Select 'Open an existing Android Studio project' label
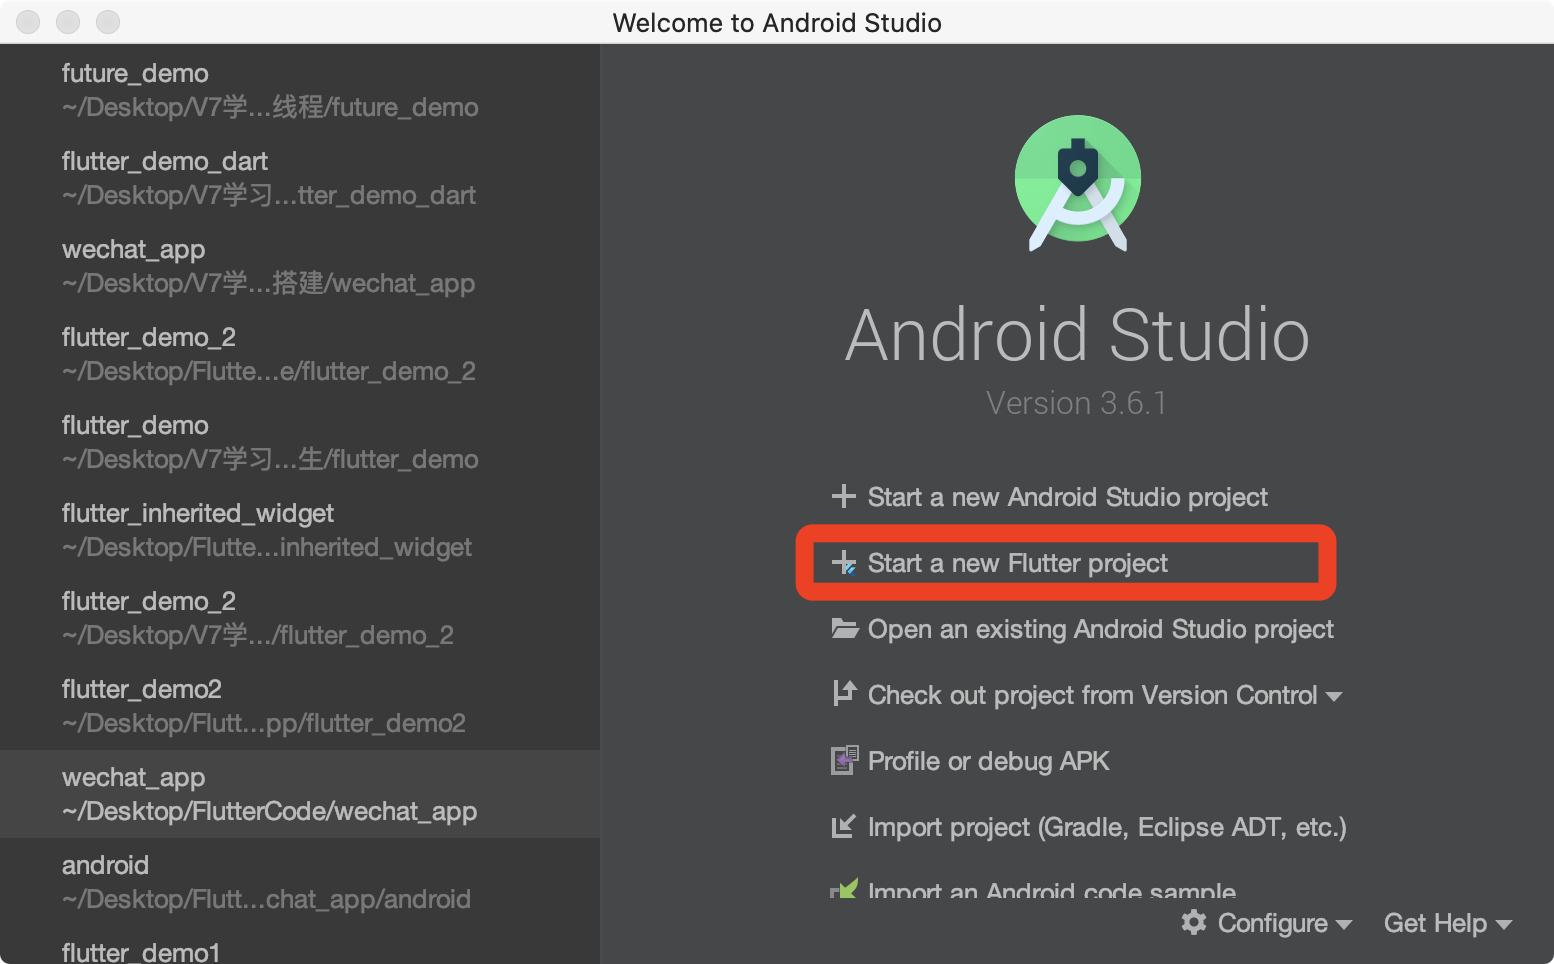Image resolution: width=1554 pixels, height=964 pixels. 1100,629
